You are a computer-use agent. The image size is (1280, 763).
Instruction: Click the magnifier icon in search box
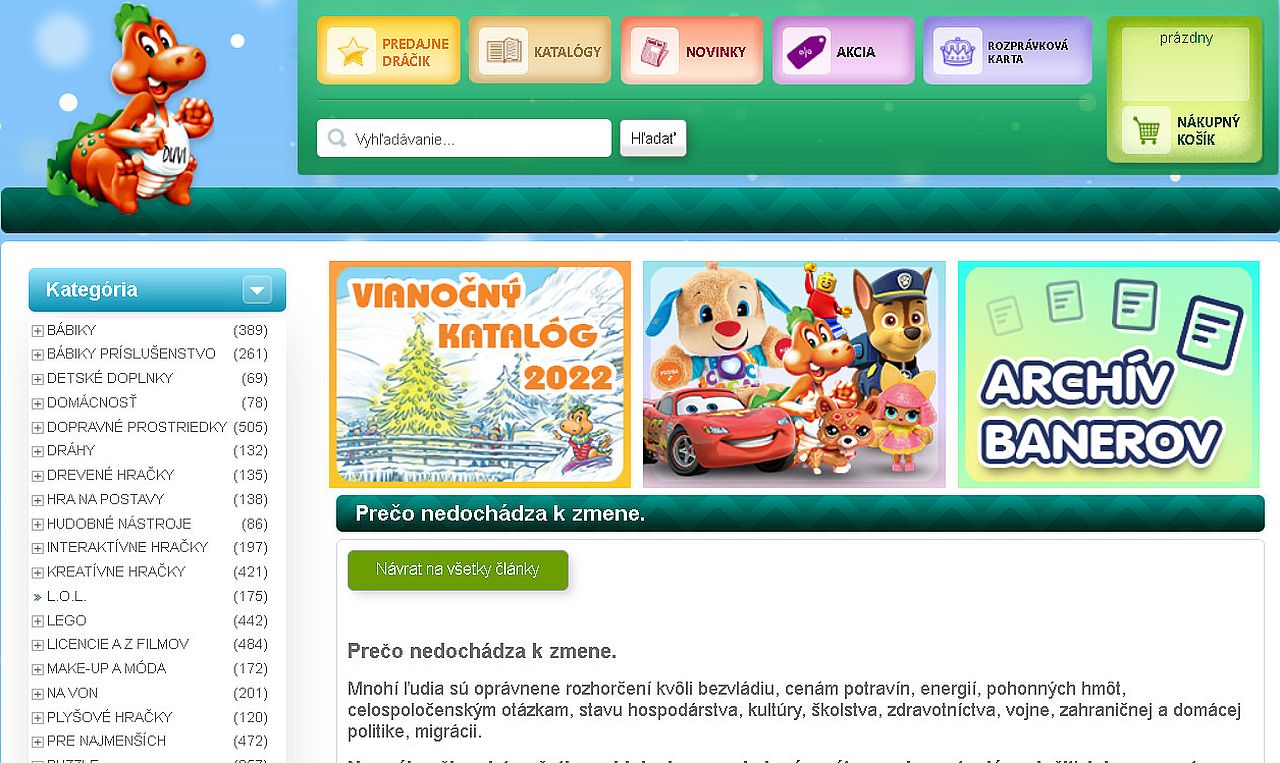337,139
